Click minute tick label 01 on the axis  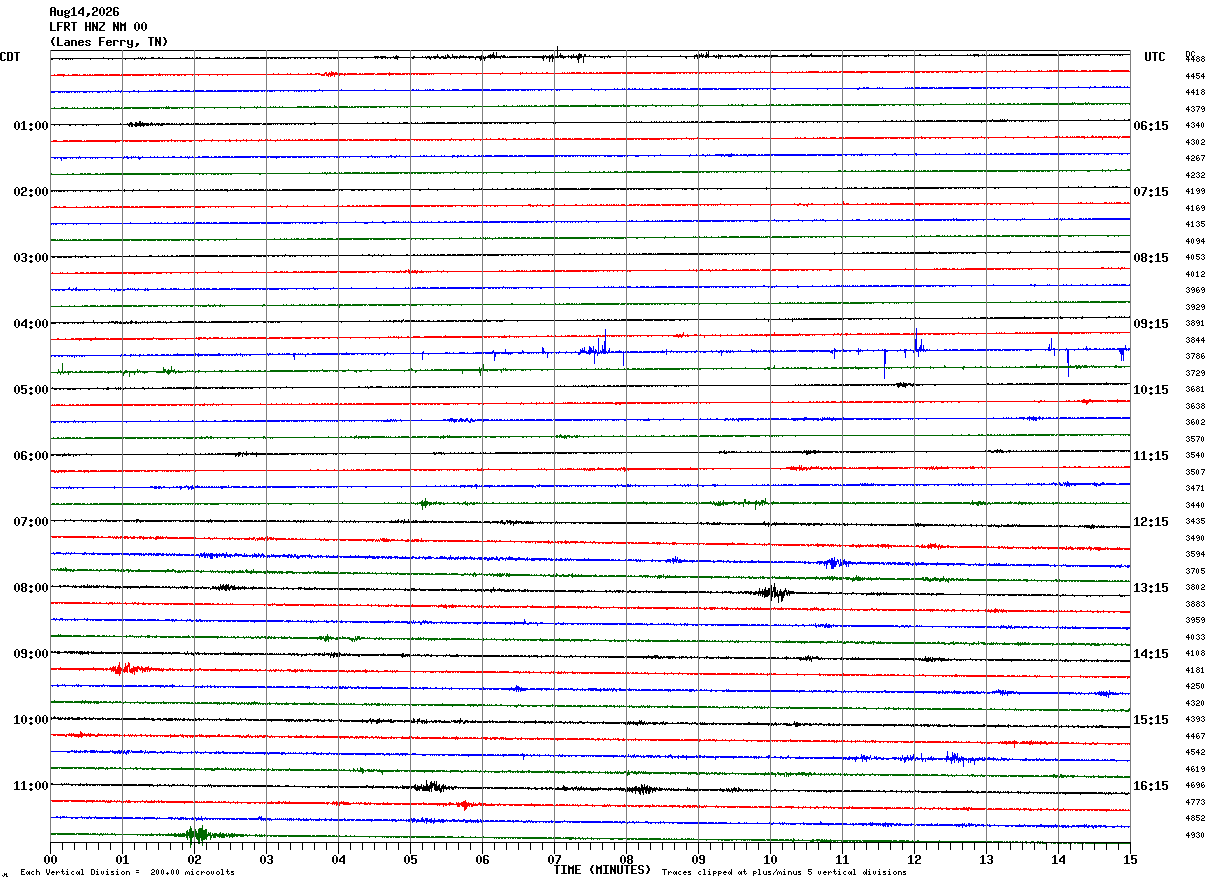coord(122,859)
